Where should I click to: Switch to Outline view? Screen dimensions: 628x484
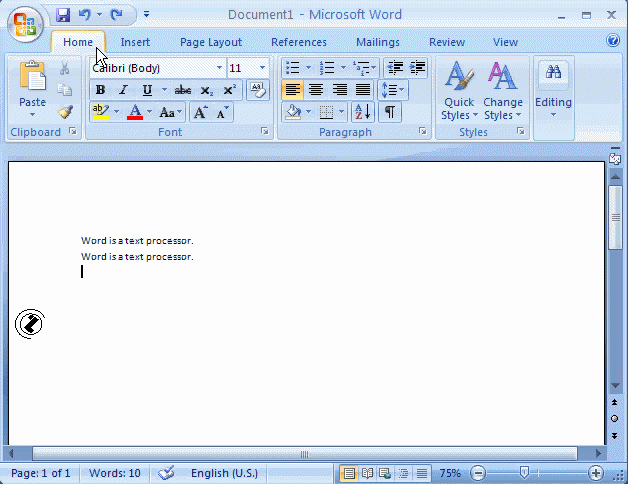(x=403, y=474)
